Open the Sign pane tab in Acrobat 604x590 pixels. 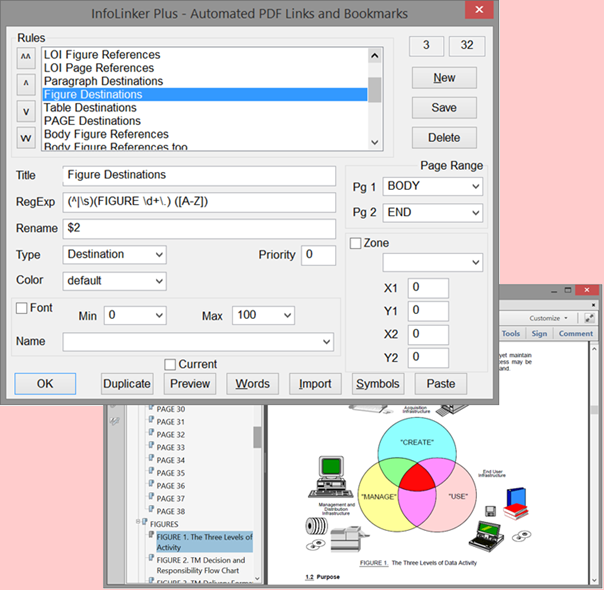click(x=539, y=334)
